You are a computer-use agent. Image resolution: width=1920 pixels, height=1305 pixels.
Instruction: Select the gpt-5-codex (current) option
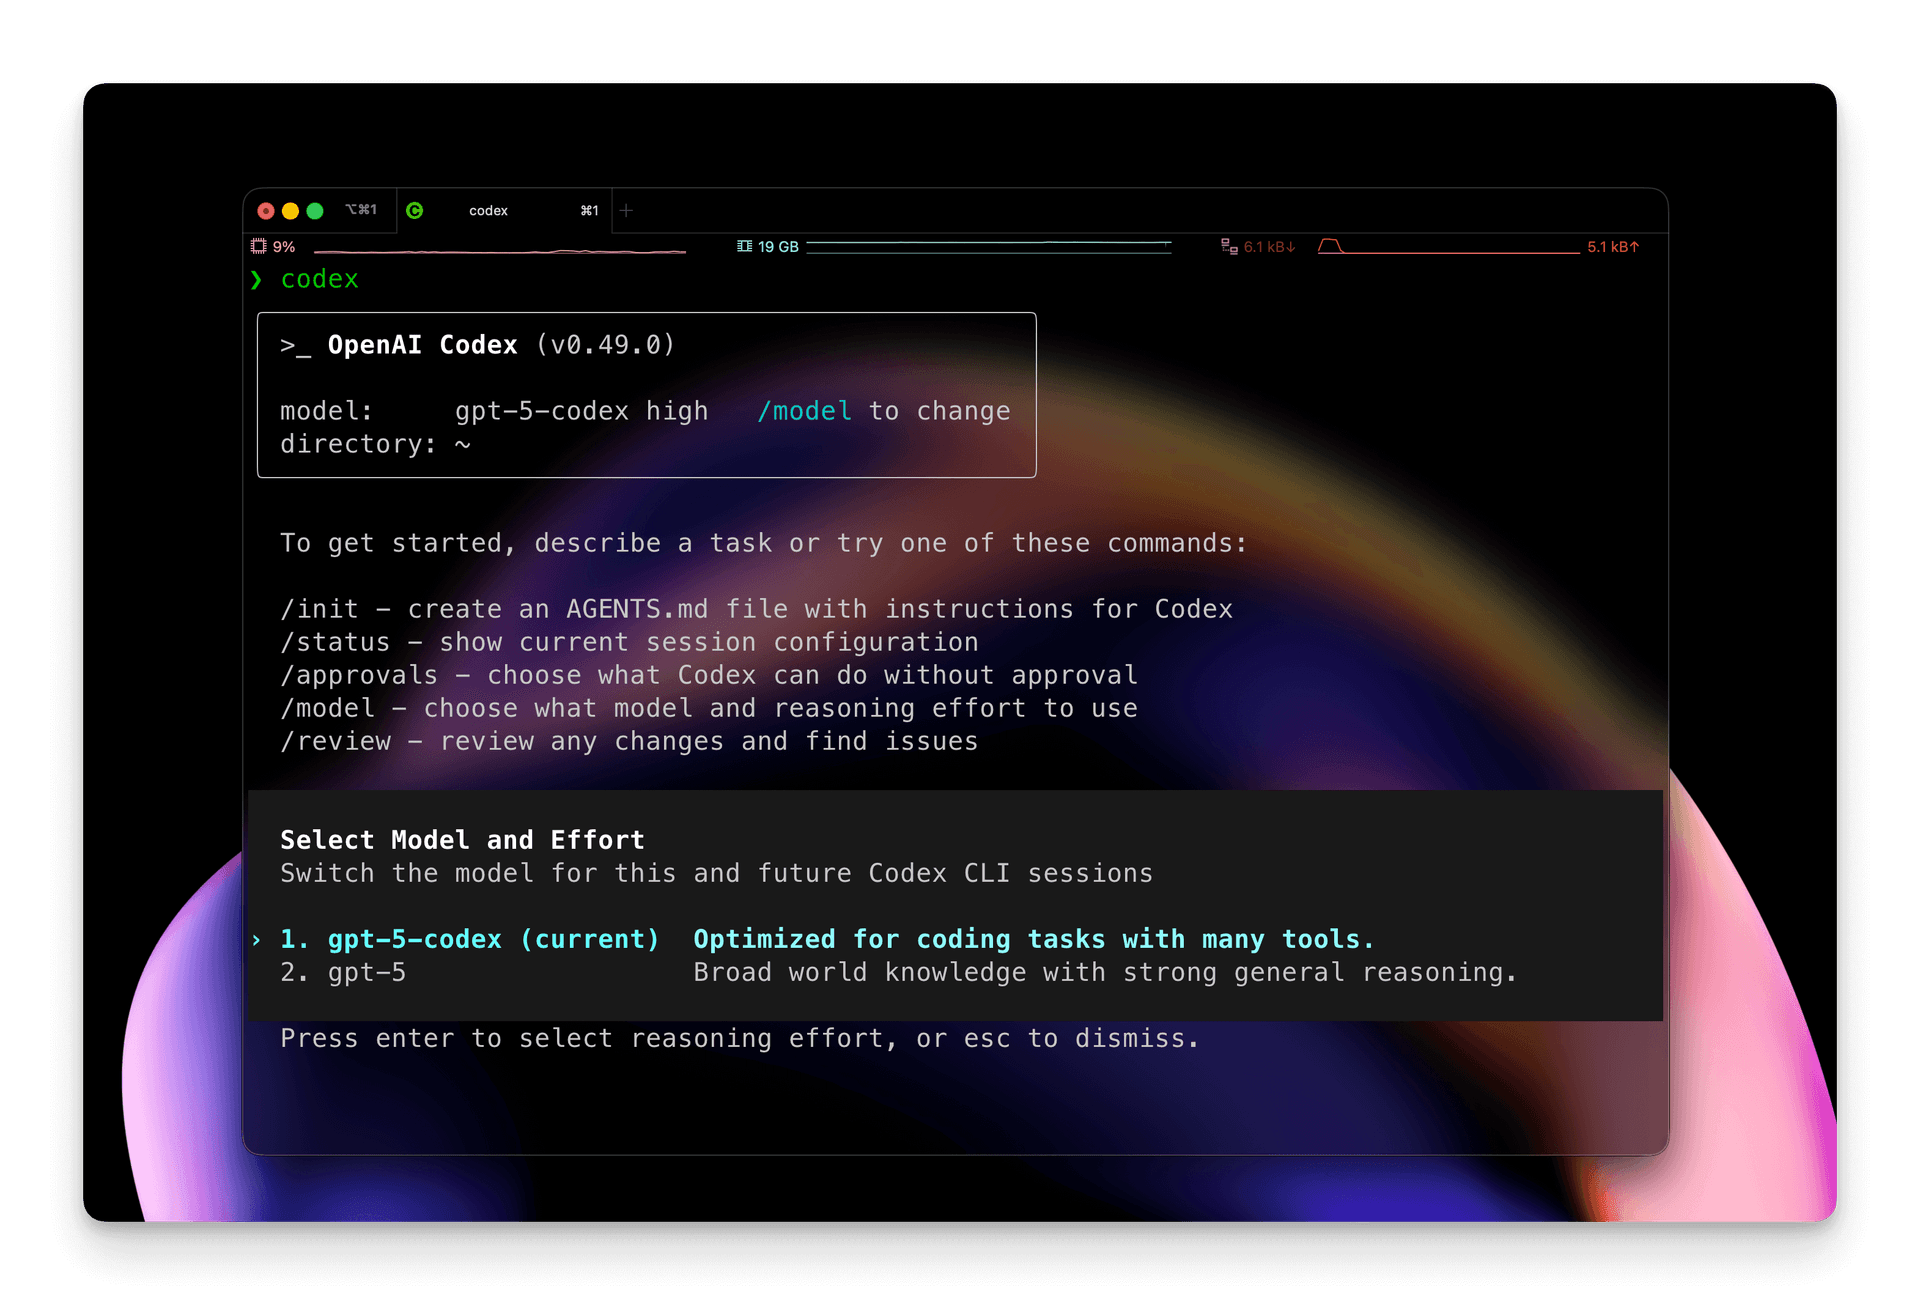point(470,939)
